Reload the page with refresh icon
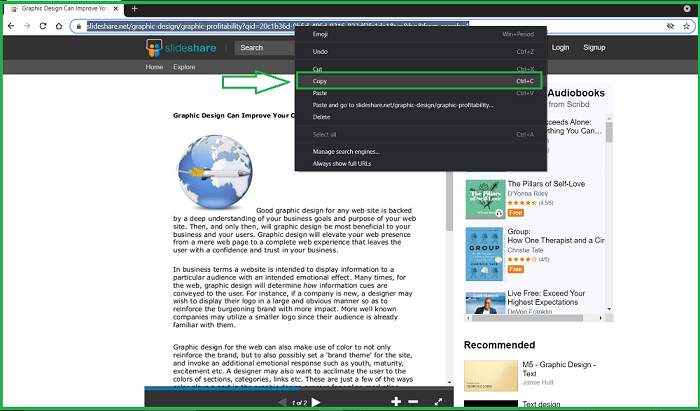The height and width of the screenshot is (411, 700). pyautogui.click(x=43, y=26)
